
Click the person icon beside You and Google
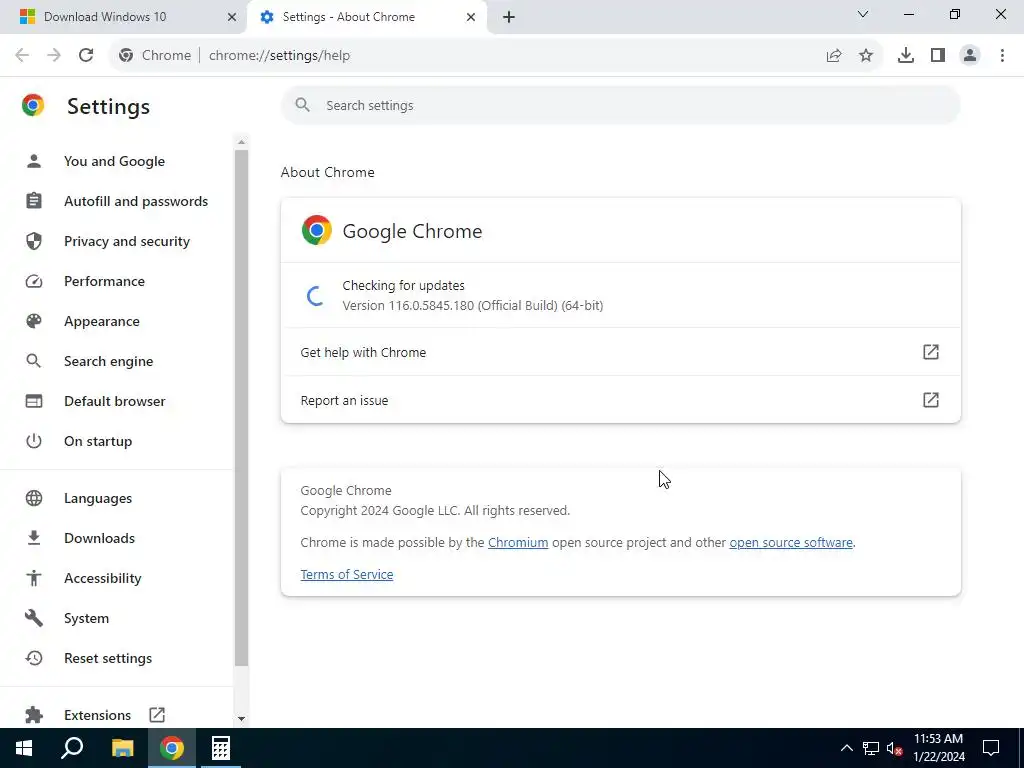point(34,161)
